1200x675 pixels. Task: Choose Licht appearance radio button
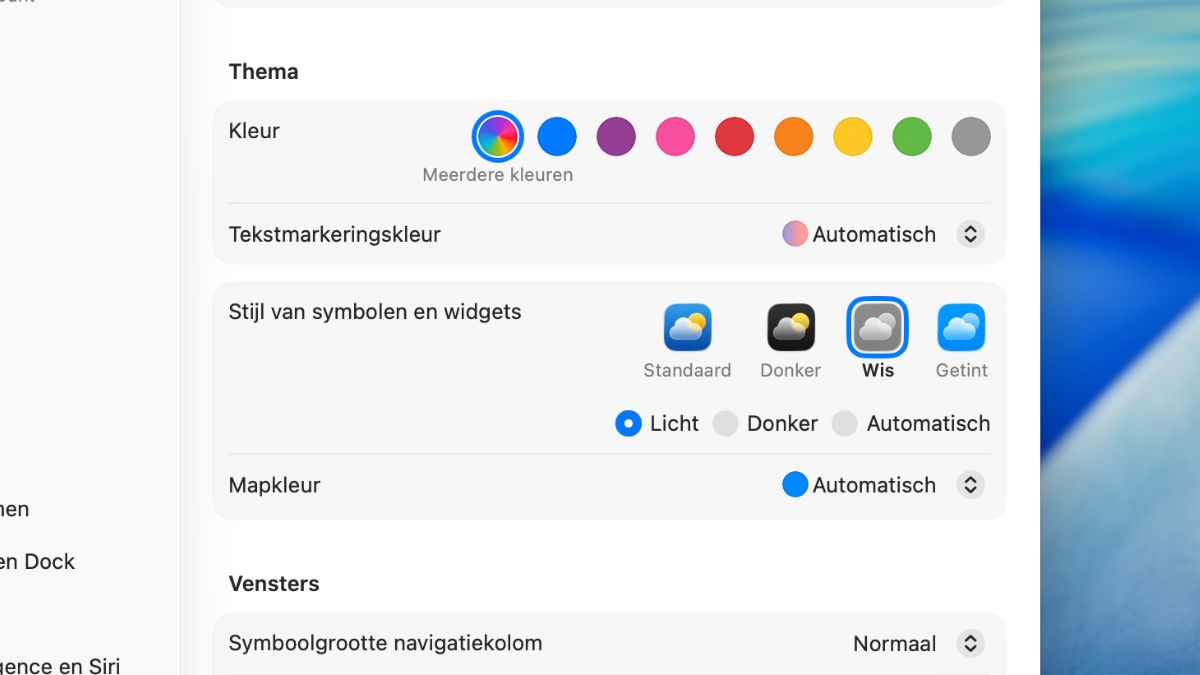click(x=628, y=424)
